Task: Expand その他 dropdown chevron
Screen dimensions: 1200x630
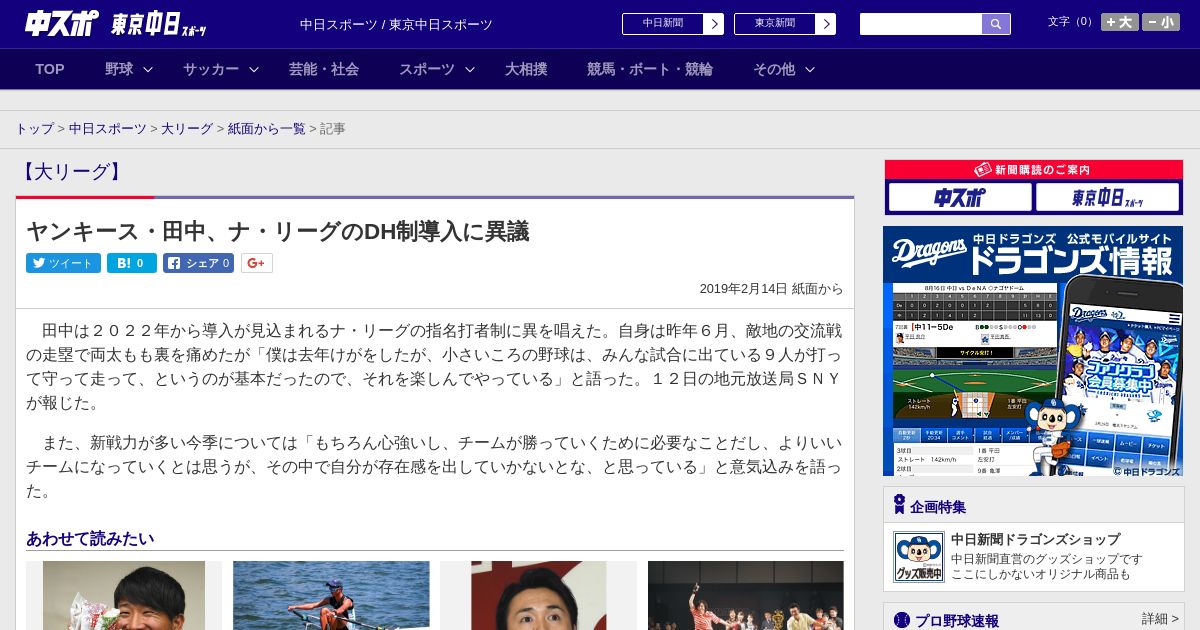Action: pyautogui.click(x=810, y=69)
